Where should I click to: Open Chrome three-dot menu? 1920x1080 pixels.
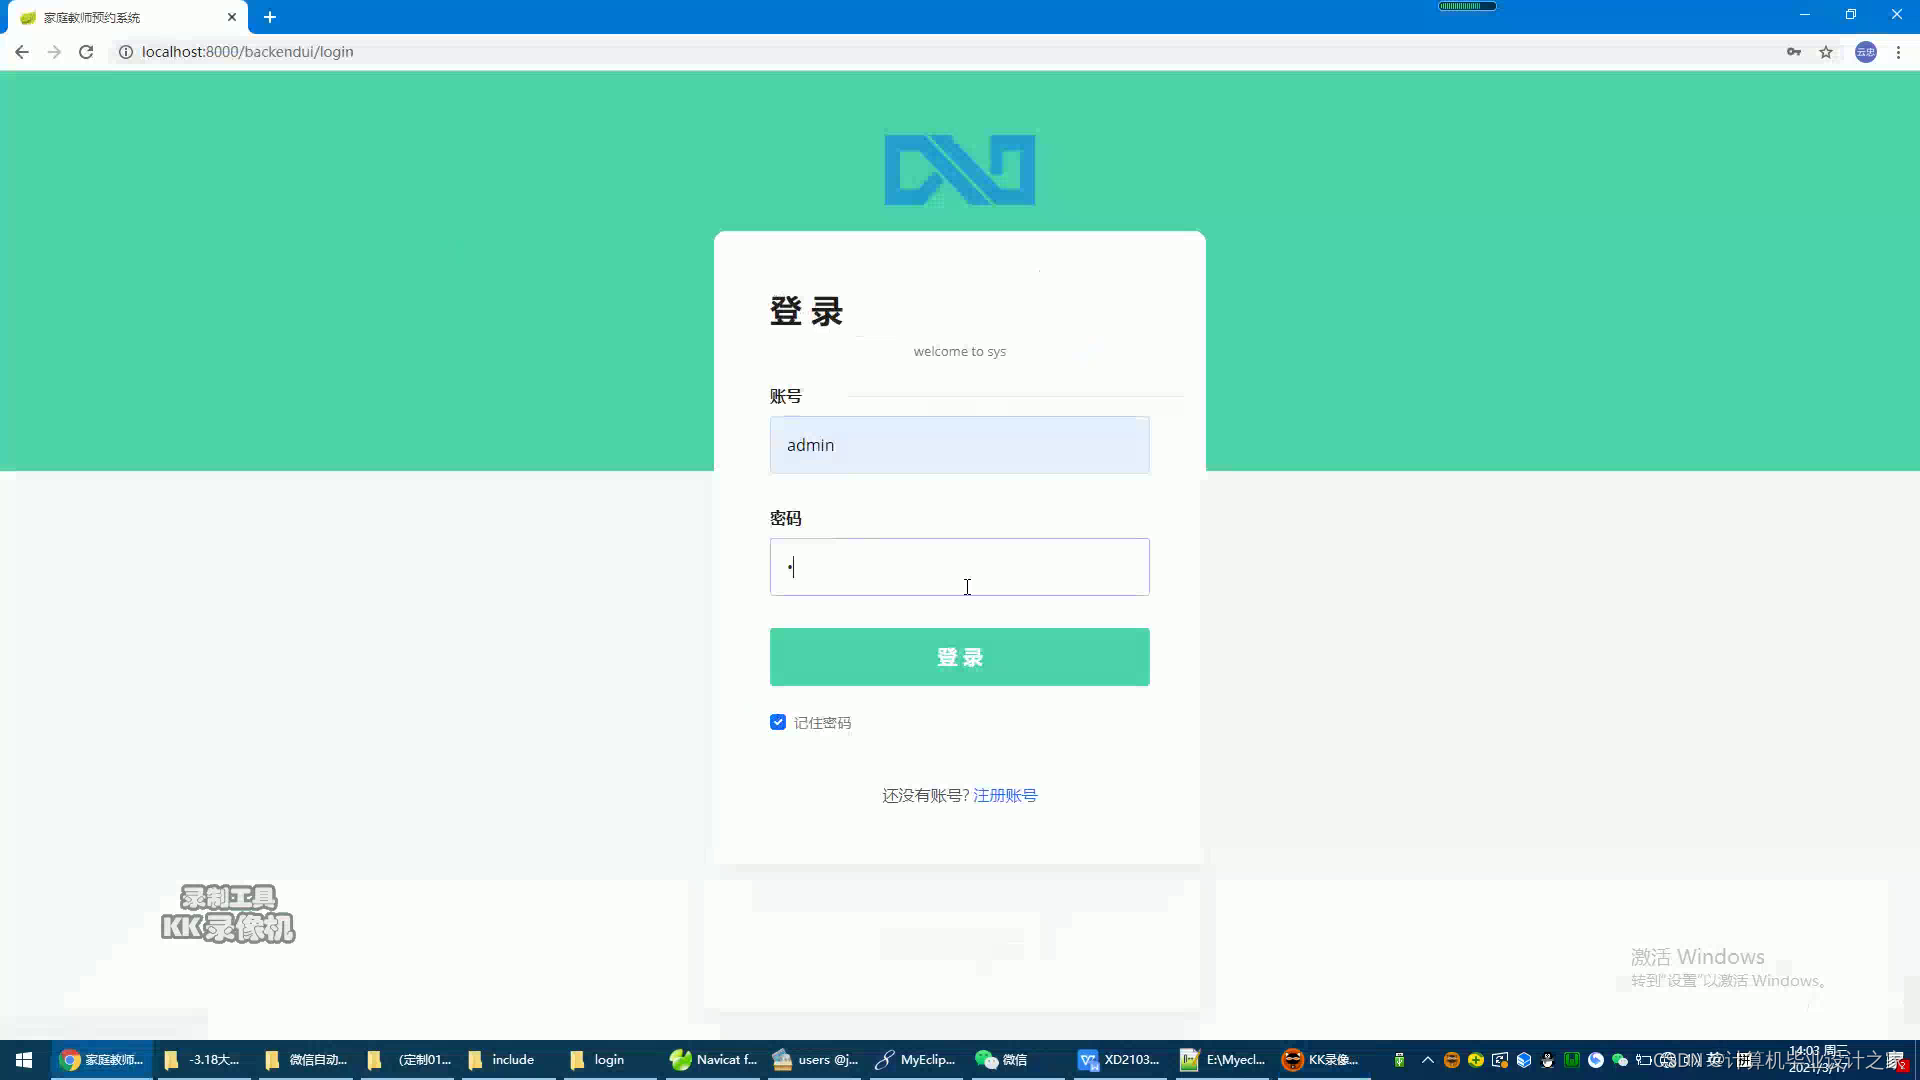1898,52
